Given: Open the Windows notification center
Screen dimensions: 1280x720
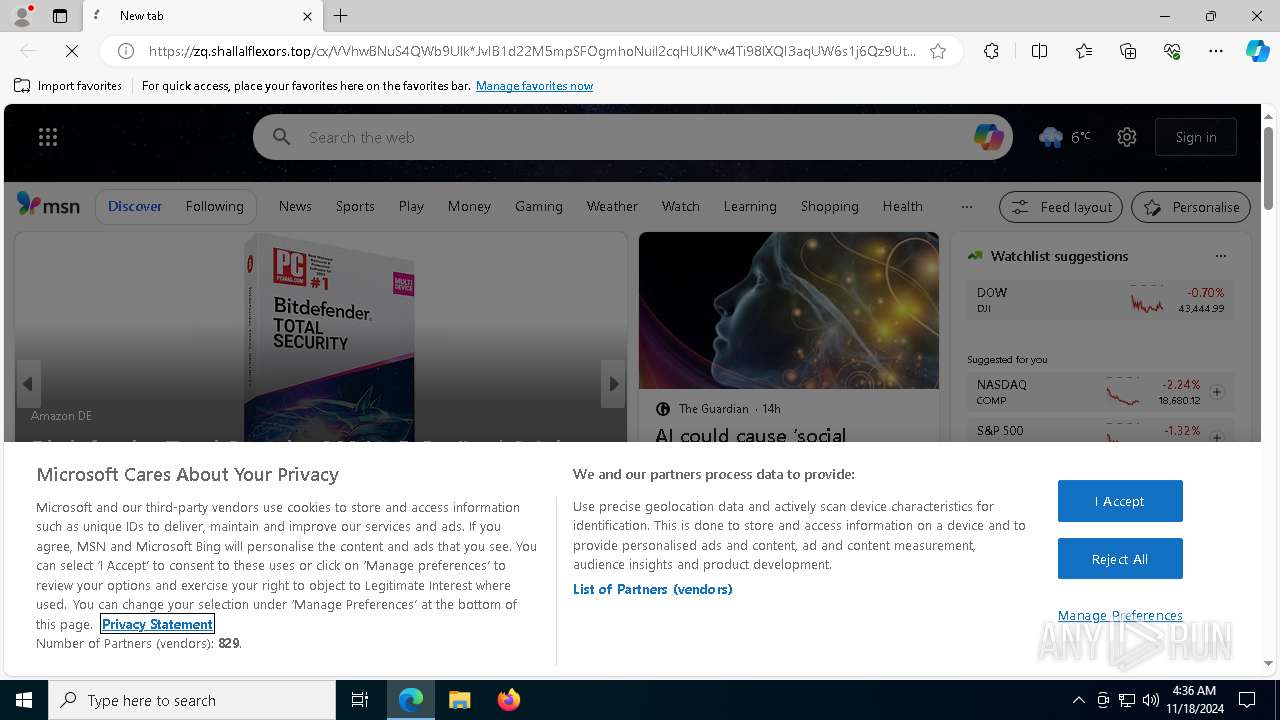Looking at the screenshot, I should 1247,700.
